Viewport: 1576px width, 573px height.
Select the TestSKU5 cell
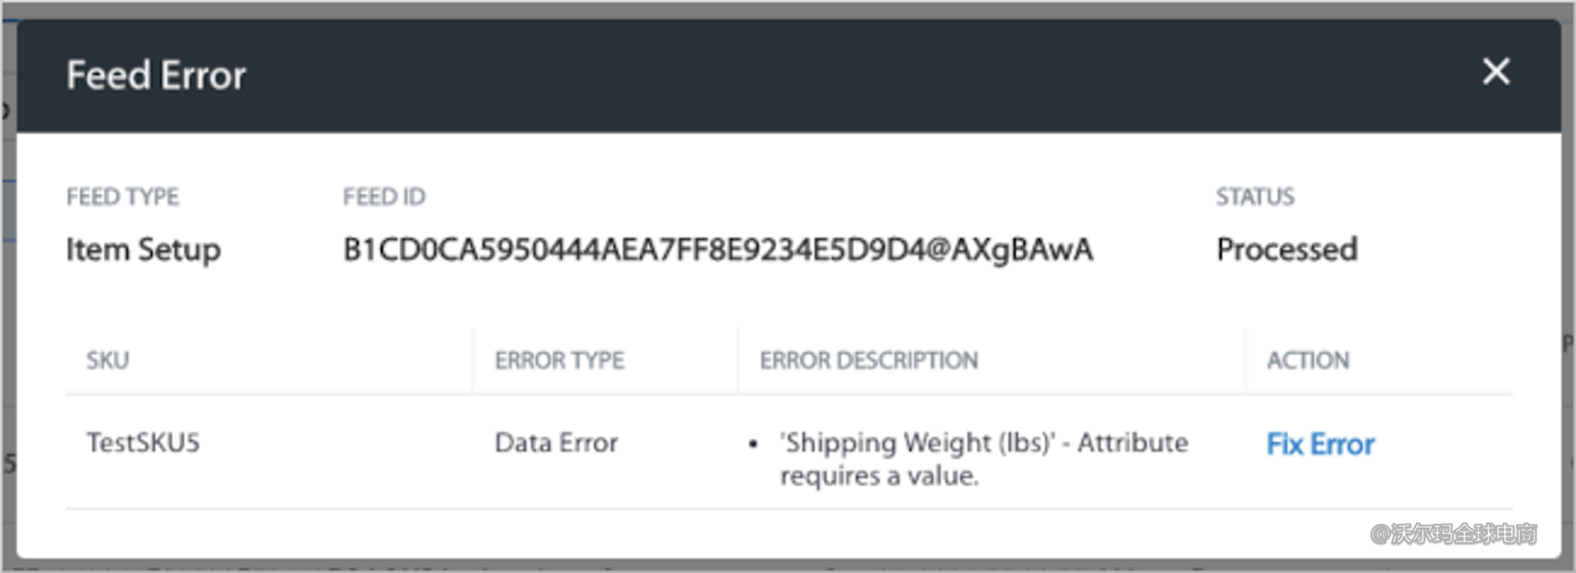[143, 443]
